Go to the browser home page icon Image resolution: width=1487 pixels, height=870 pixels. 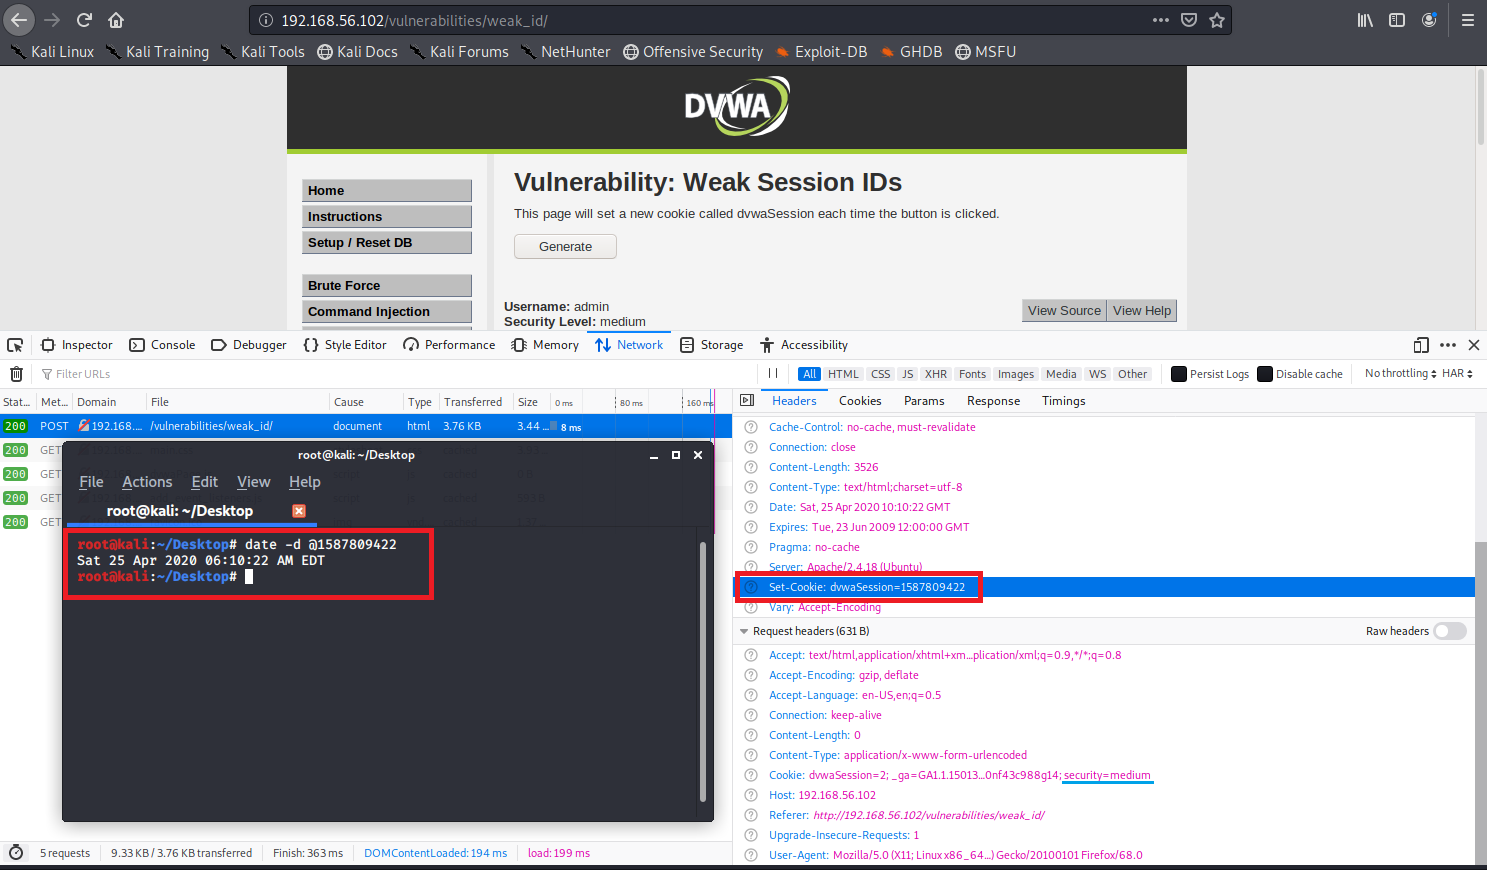116,20
